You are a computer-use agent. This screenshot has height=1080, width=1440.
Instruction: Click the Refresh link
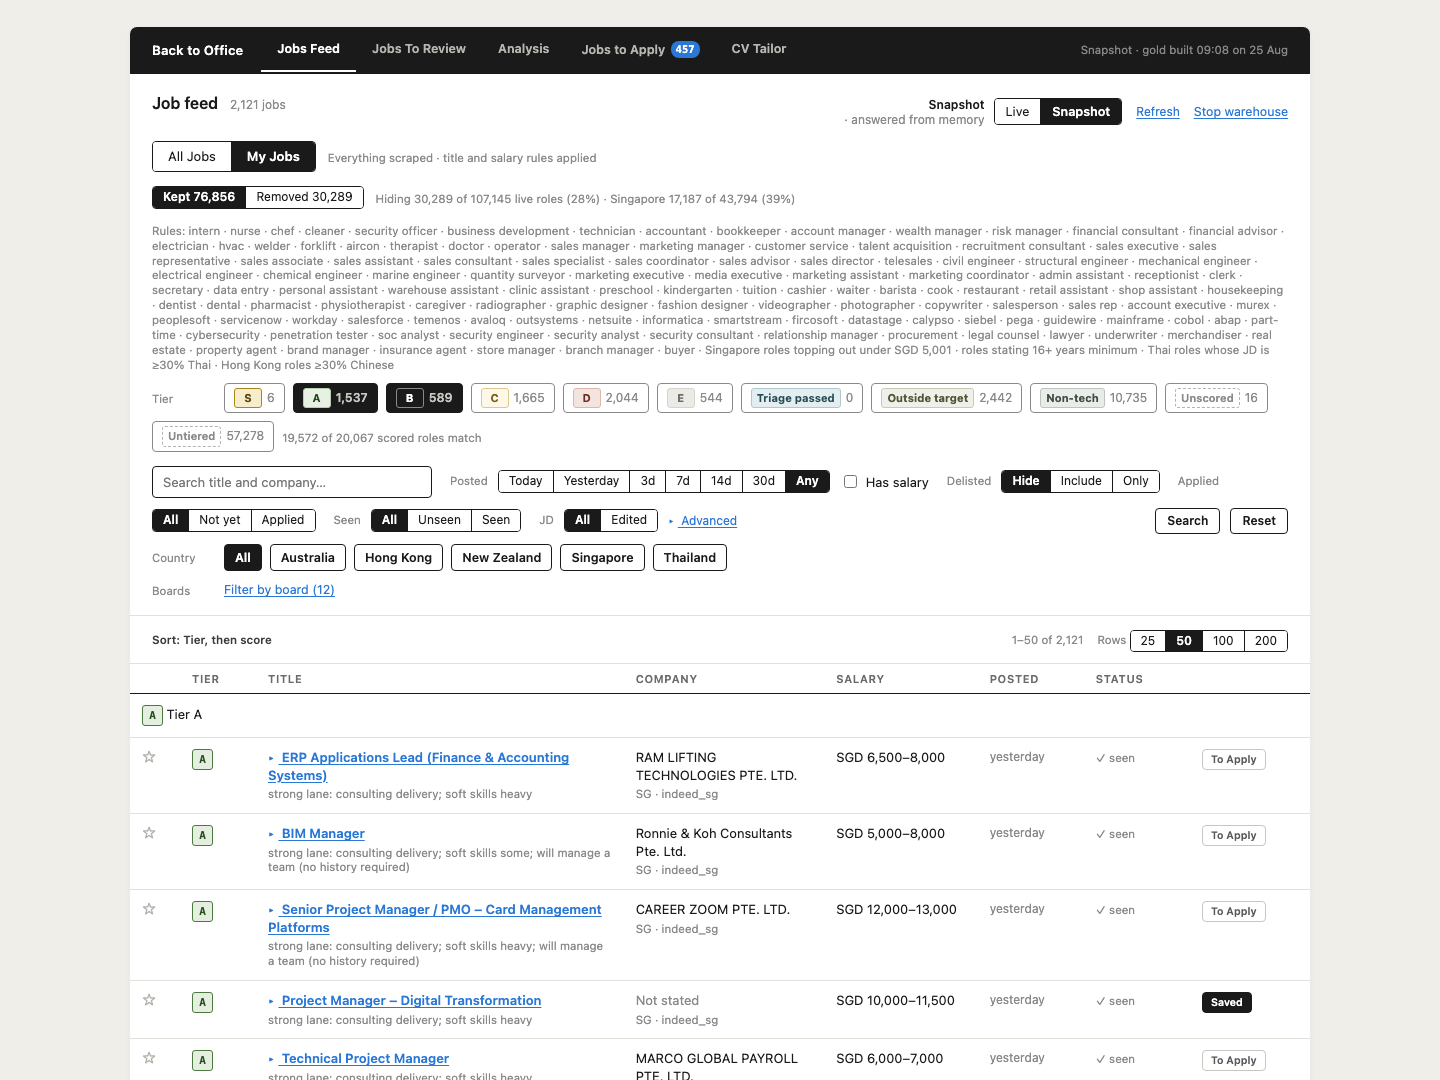point(1158,112)
